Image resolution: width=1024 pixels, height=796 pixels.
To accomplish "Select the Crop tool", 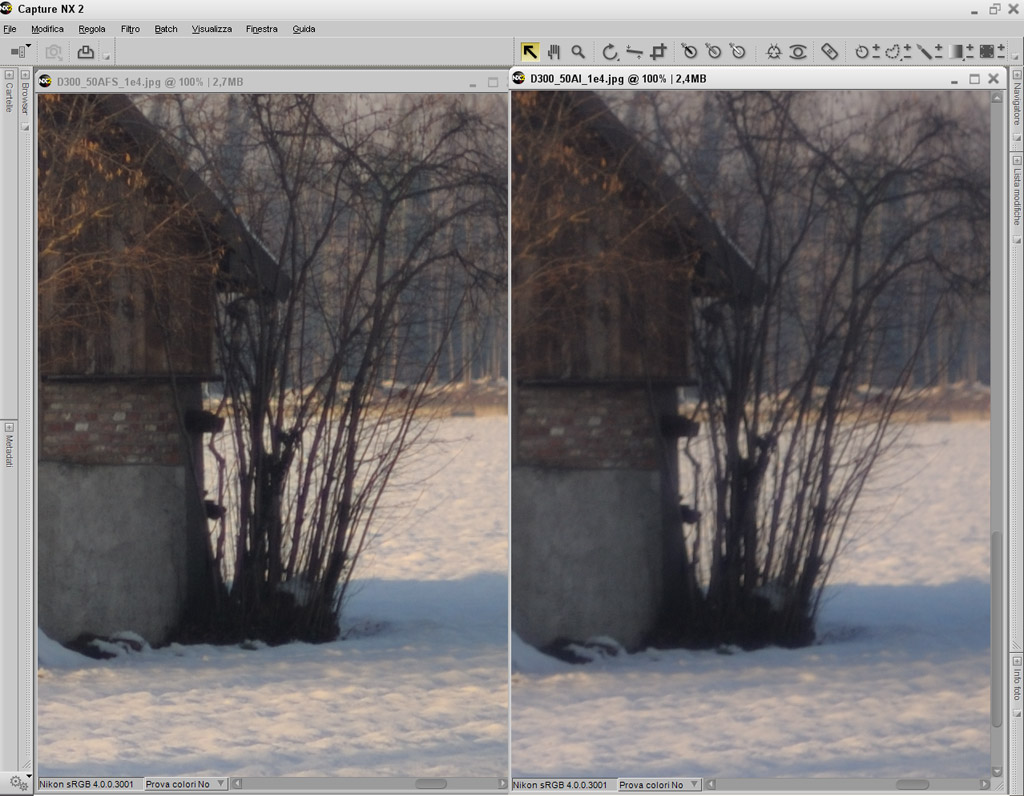I will pos(658,52).
